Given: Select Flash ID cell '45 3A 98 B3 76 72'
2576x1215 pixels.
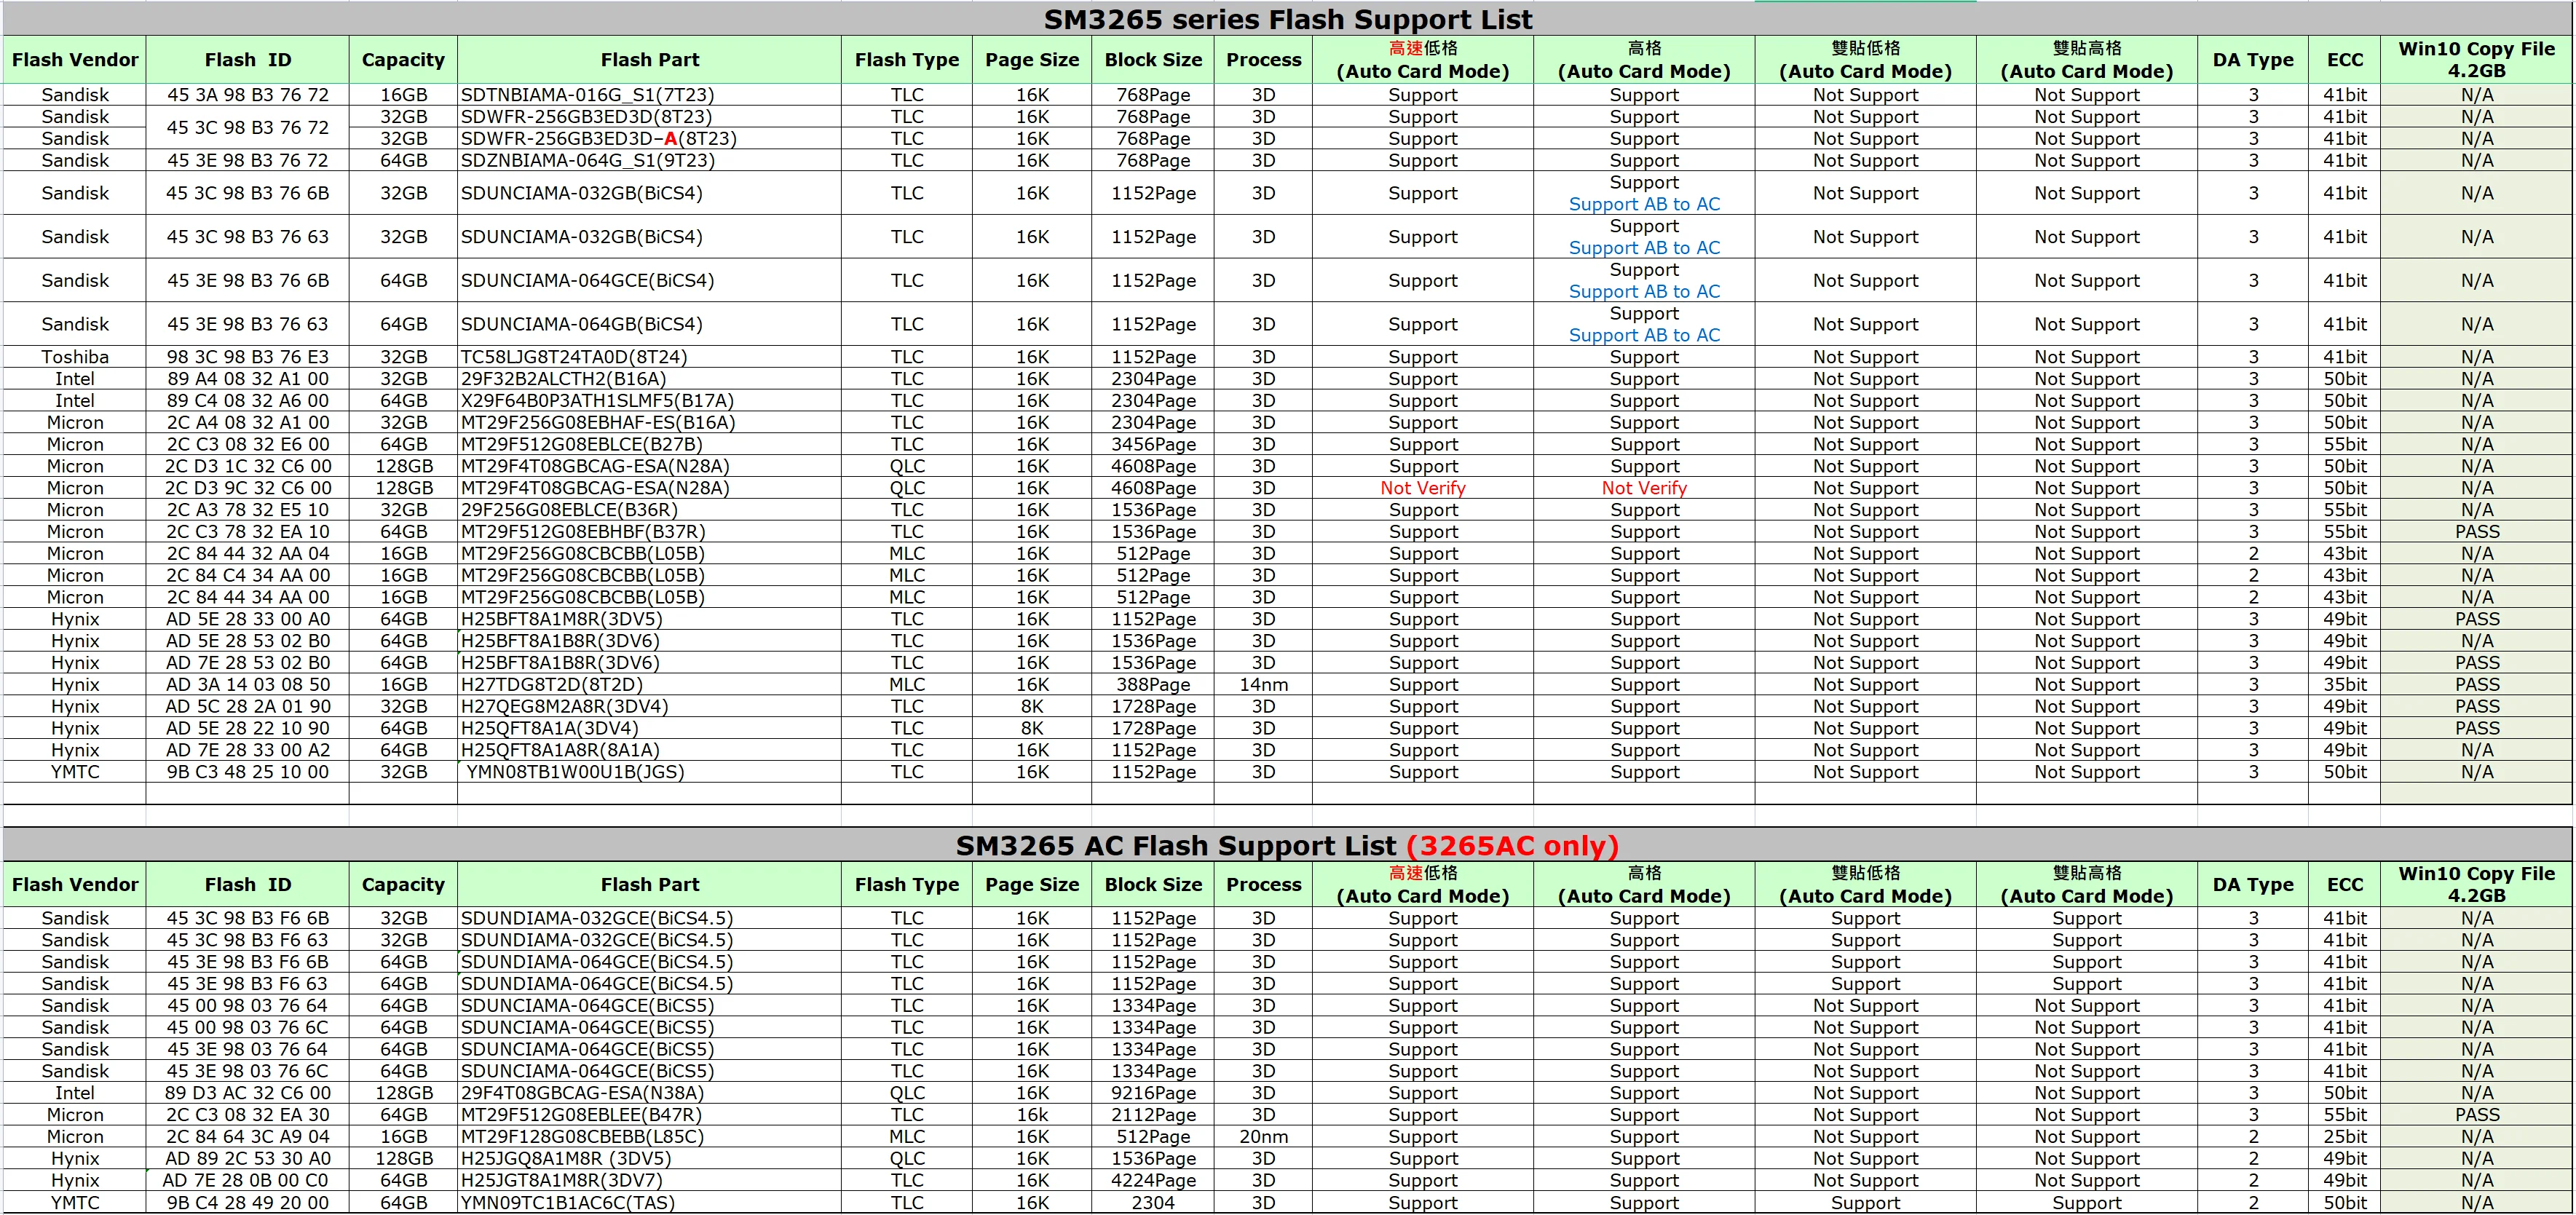Looking at the screenshot, I should pos(248,95).
